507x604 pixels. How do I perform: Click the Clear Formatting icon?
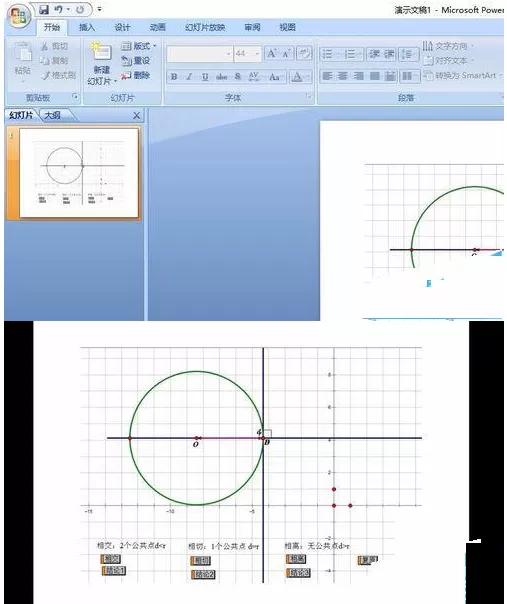tap(304, 53)
